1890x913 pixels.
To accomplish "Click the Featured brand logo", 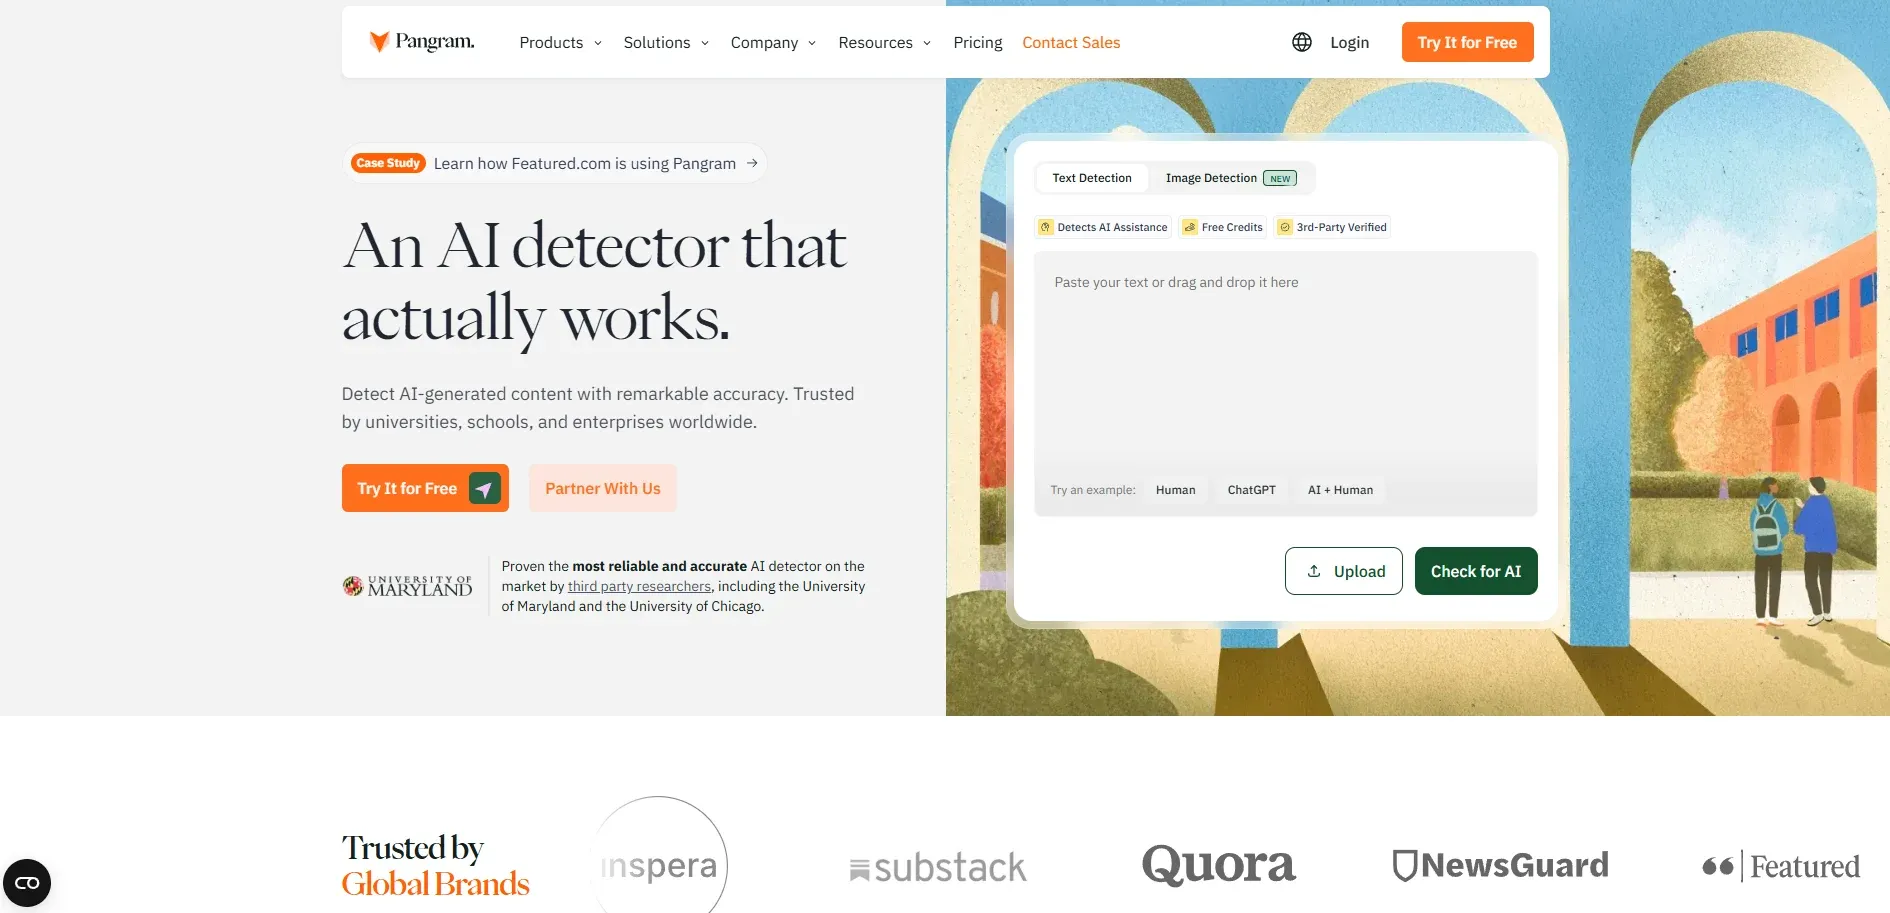I will click(1781, 866).
